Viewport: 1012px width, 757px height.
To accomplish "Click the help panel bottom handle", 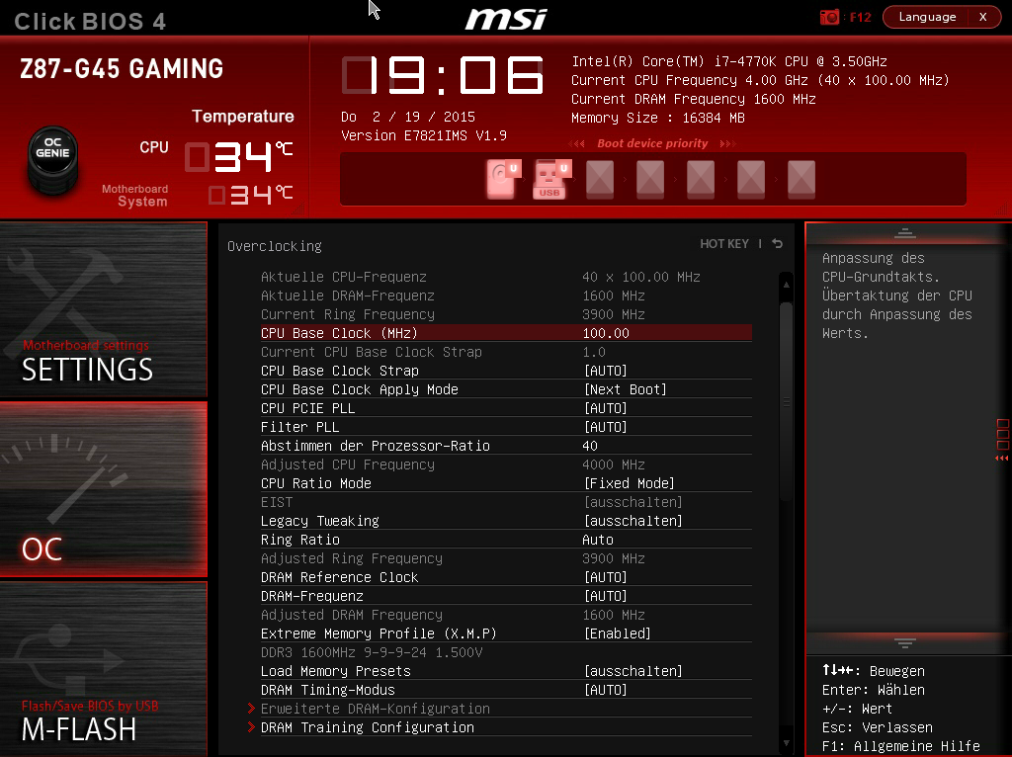I will pyautogui.click(x=904, y=643).
